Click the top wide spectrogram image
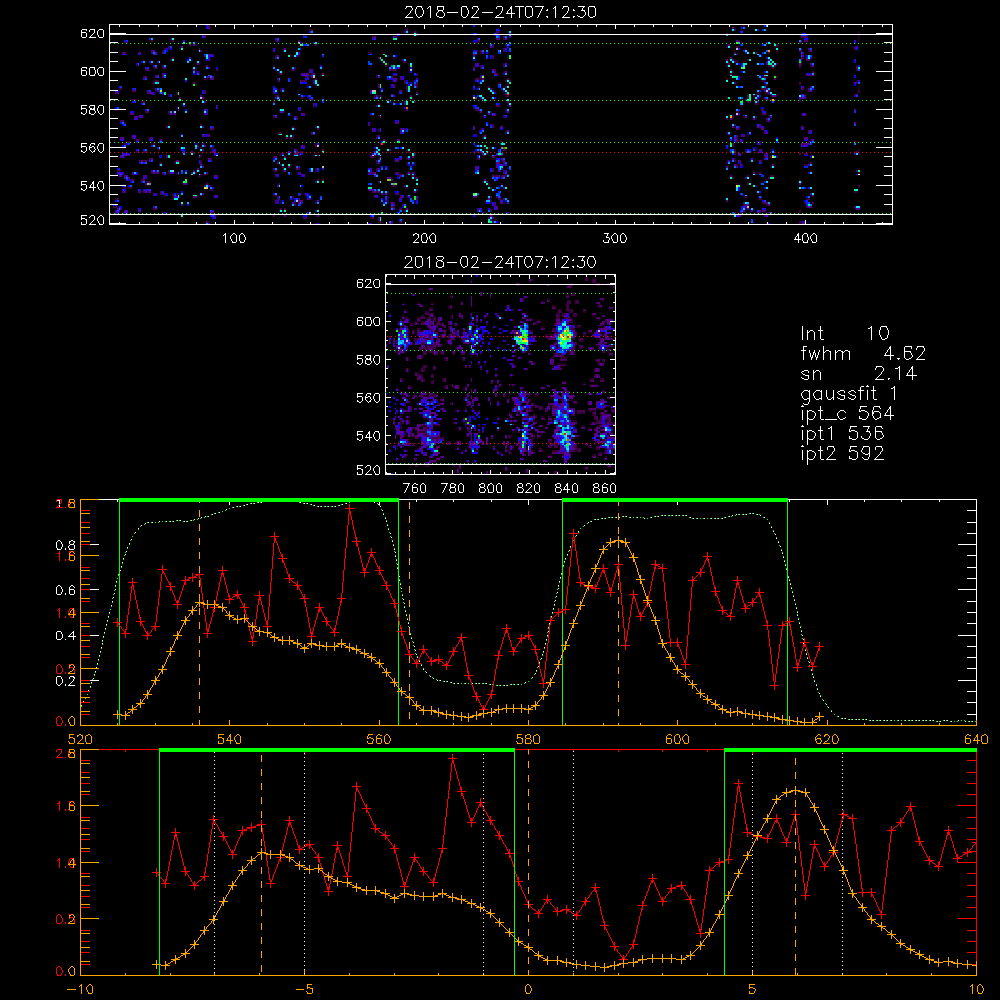The height and width of the screenshot is (1000, 1000). [501, 124]
